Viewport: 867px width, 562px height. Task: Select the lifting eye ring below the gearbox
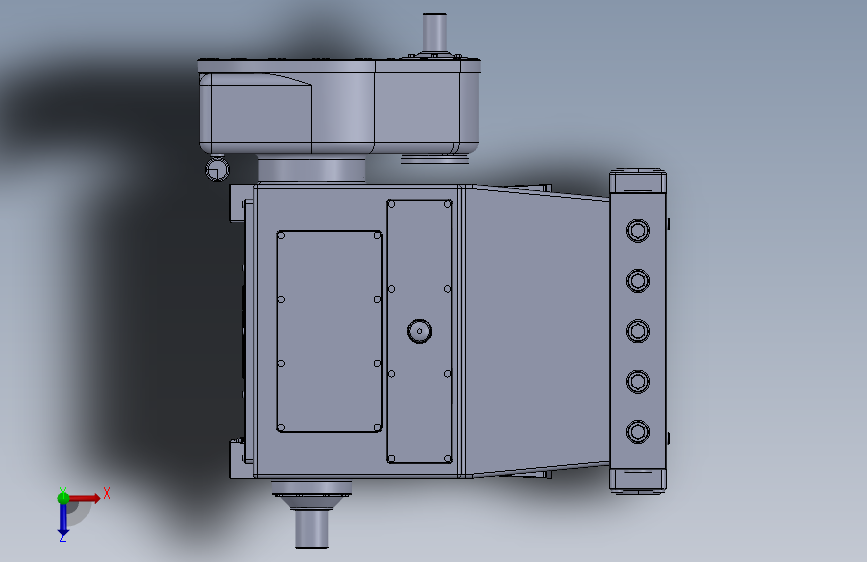click(x=217, y=169)
